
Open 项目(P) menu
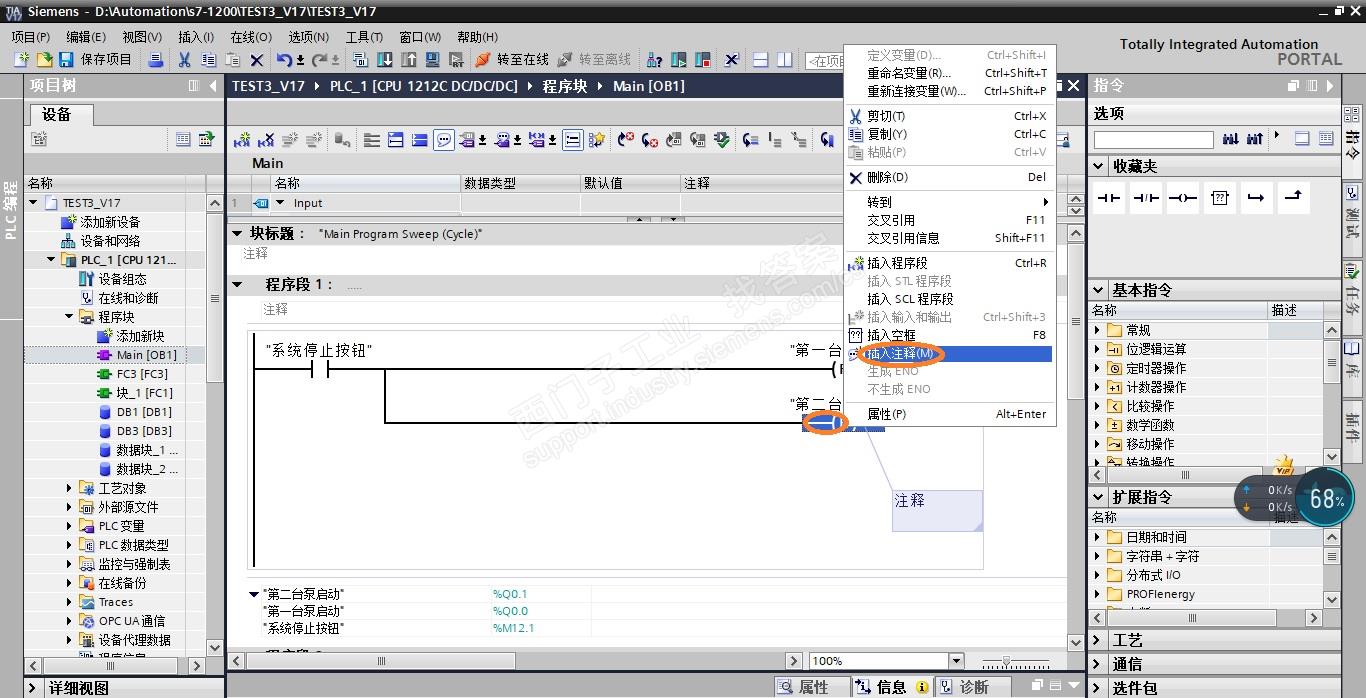coord(30,37)
